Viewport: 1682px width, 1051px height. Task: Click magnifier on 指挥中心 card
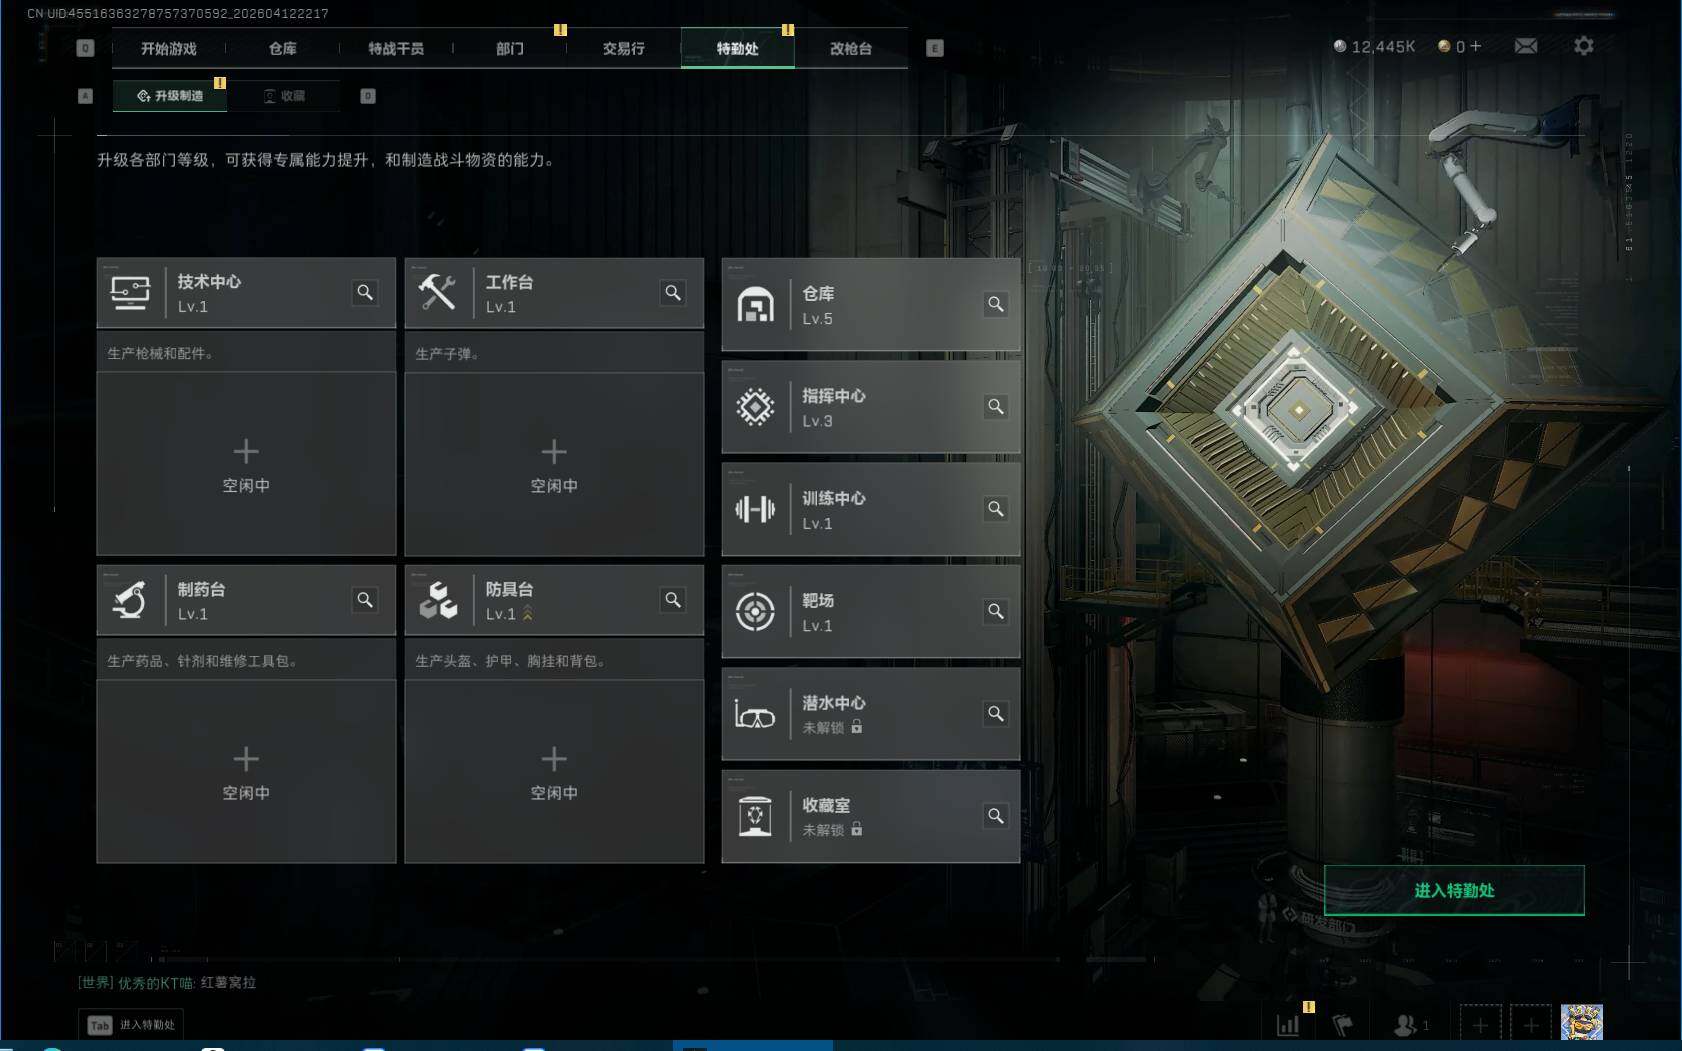point(995,406)
